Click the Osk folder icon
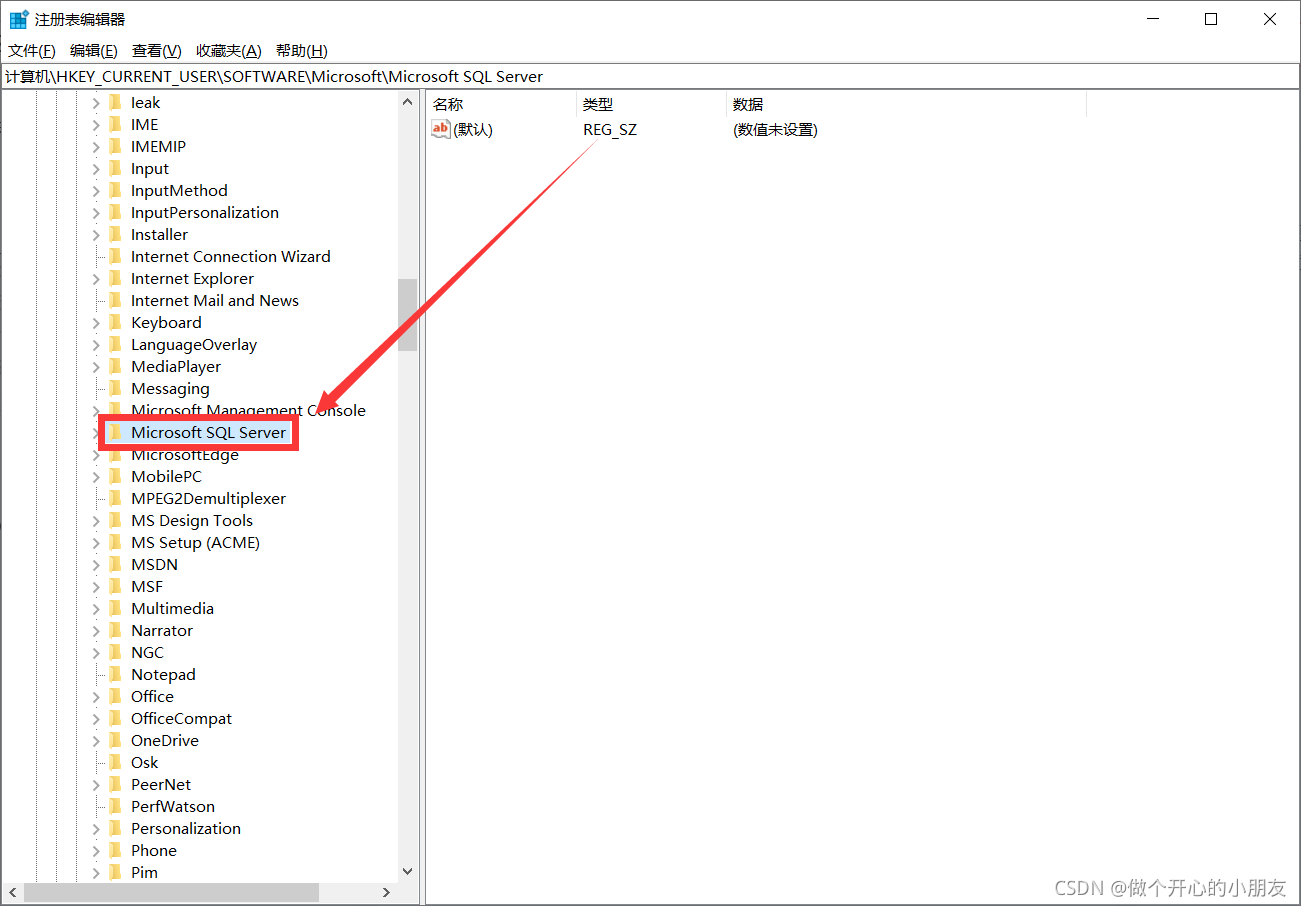1301x906 pixels. click(x=115, y=762)
